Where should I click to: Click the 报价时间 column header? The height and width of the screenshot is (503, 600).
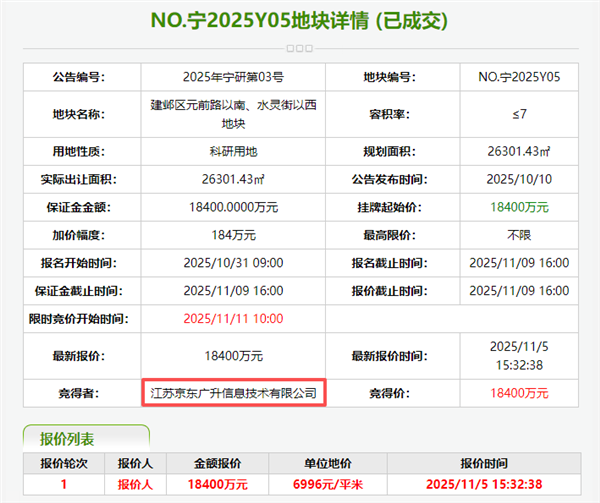(x=484, y=463)
